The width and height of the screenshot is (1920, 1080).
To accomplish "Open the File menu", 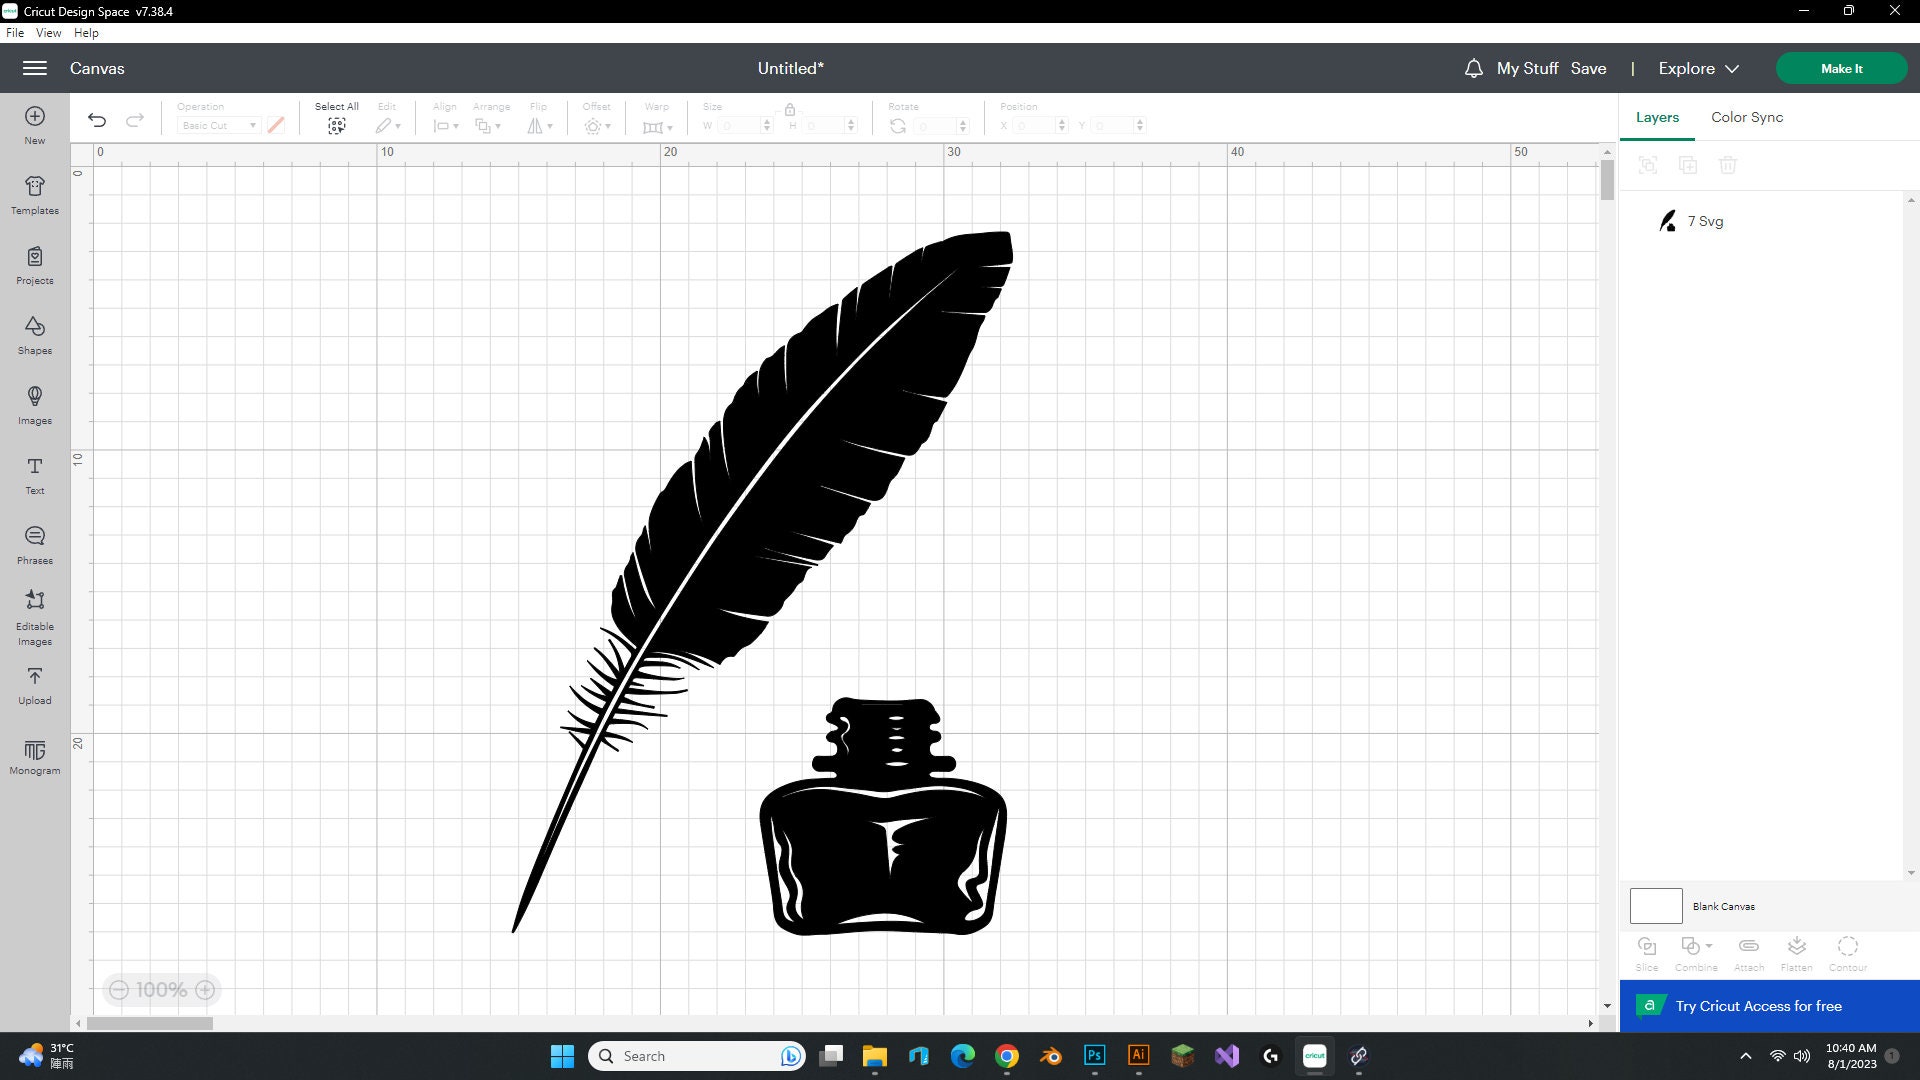I will pyautogui.click(x=15, y=32).
